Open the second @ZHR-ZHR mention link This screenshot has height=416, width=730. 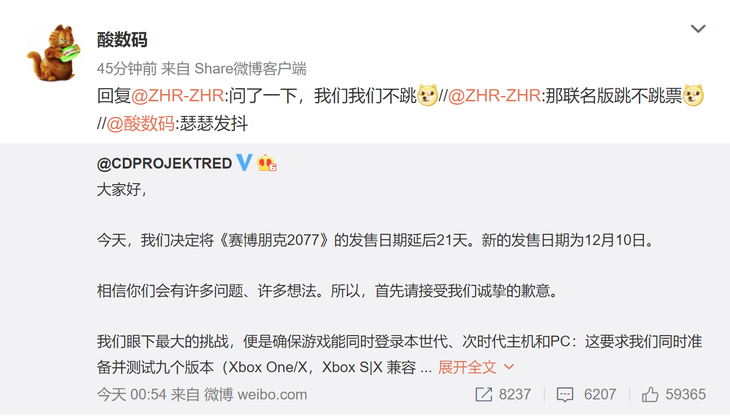pos(494,96)
